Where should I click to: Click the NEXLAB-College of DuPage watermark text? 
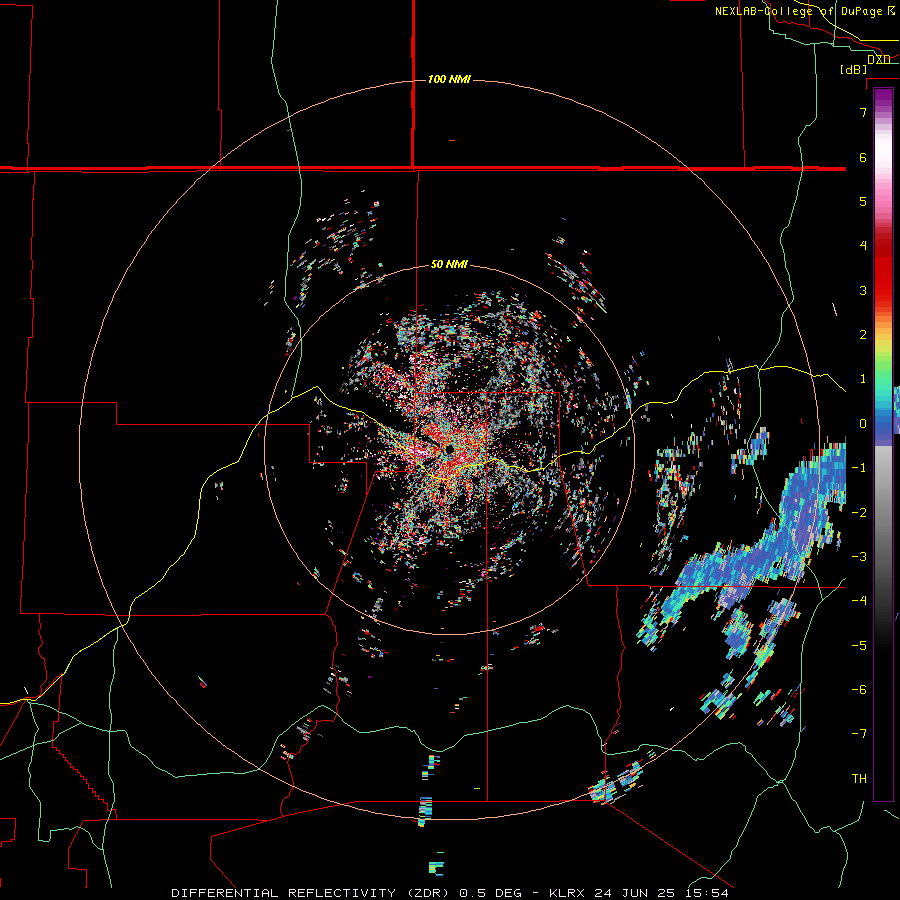804,11
